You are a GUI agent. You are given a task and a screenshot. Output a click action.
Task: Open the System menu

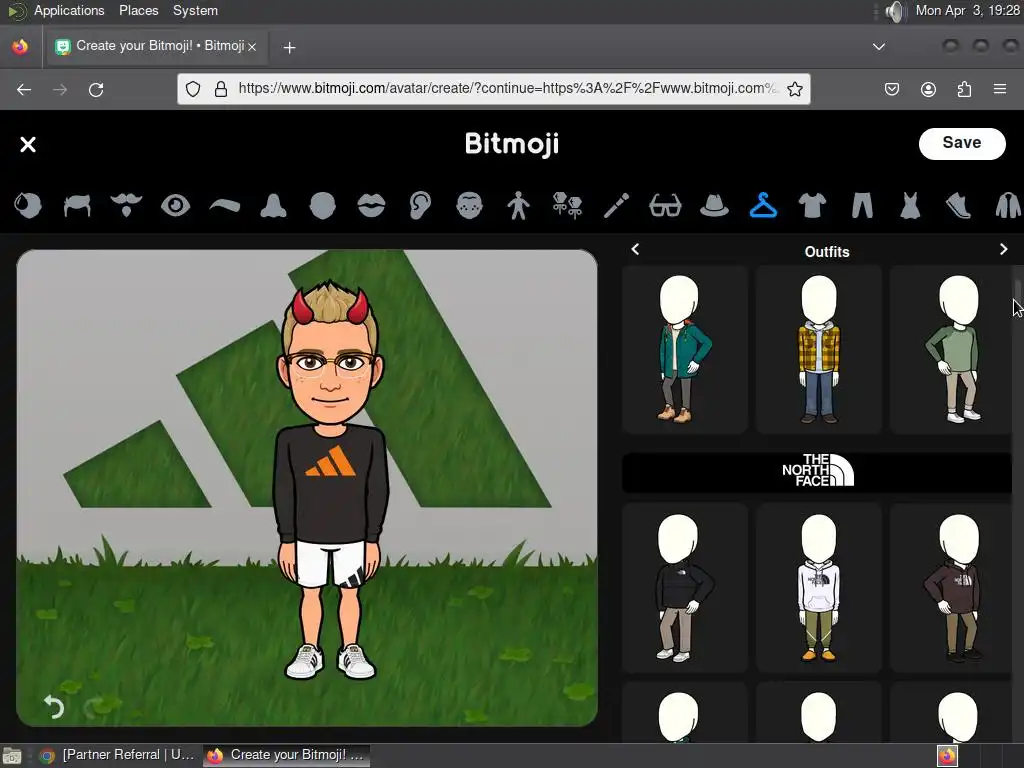pyautogui.click(x=195, y=10)
